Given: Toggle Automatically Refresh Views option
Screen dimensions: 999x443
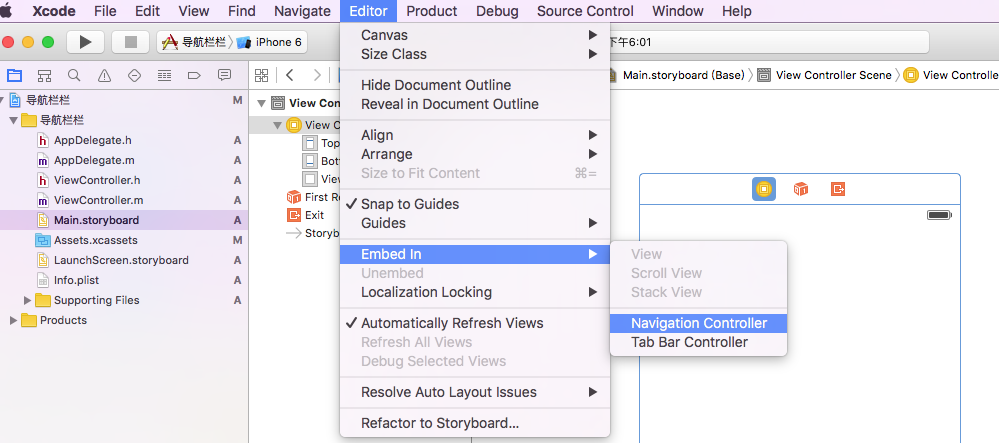Looking at the screenshot, I should pyautogui.click(x=475, y=323).
